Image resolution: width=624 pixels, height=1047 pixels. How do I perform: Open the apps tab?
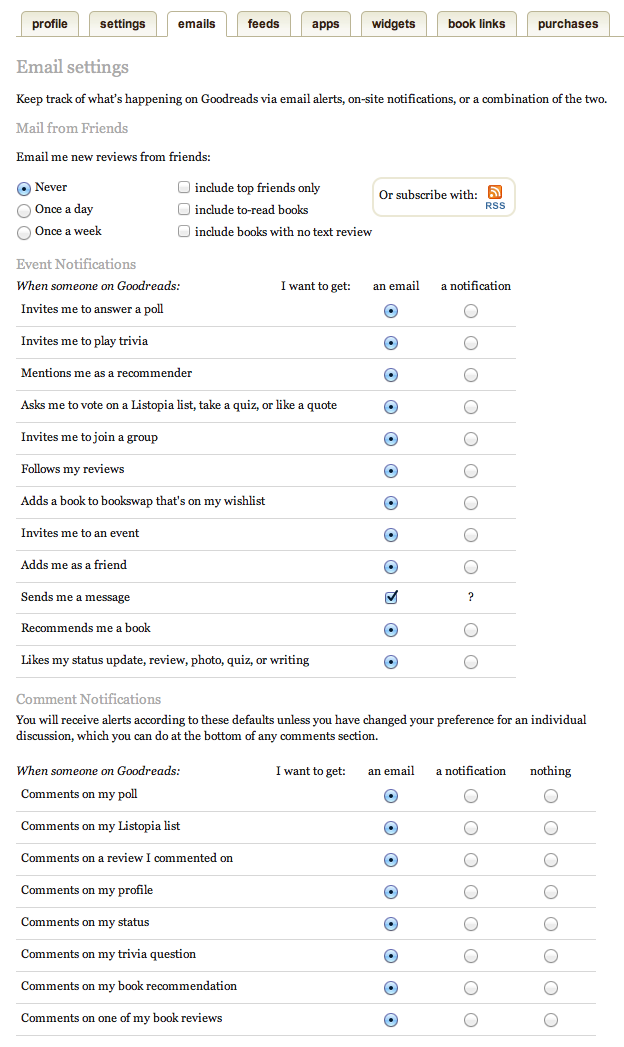pyautogui.click(x=325, y=23)
